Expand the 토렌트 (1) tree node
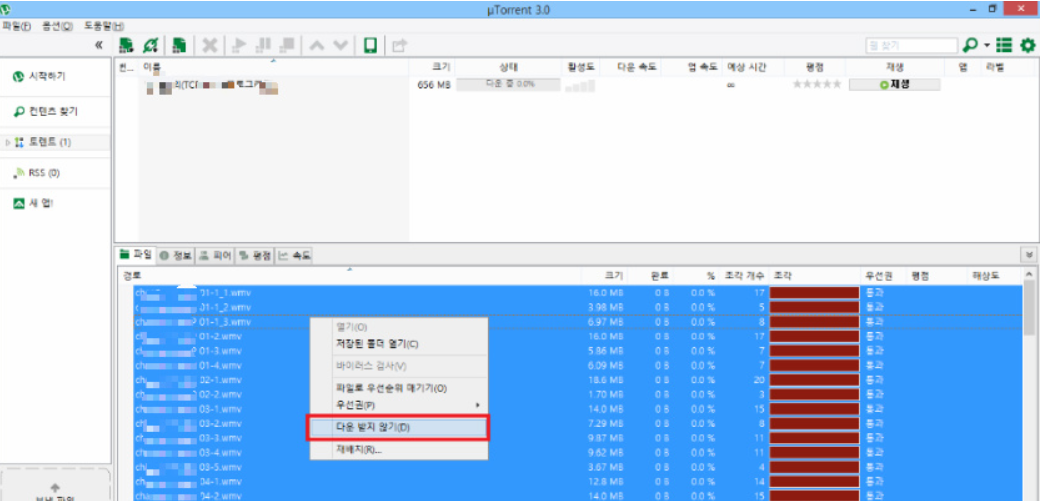This screenshot has height=501, width=1040. [8, 142]
